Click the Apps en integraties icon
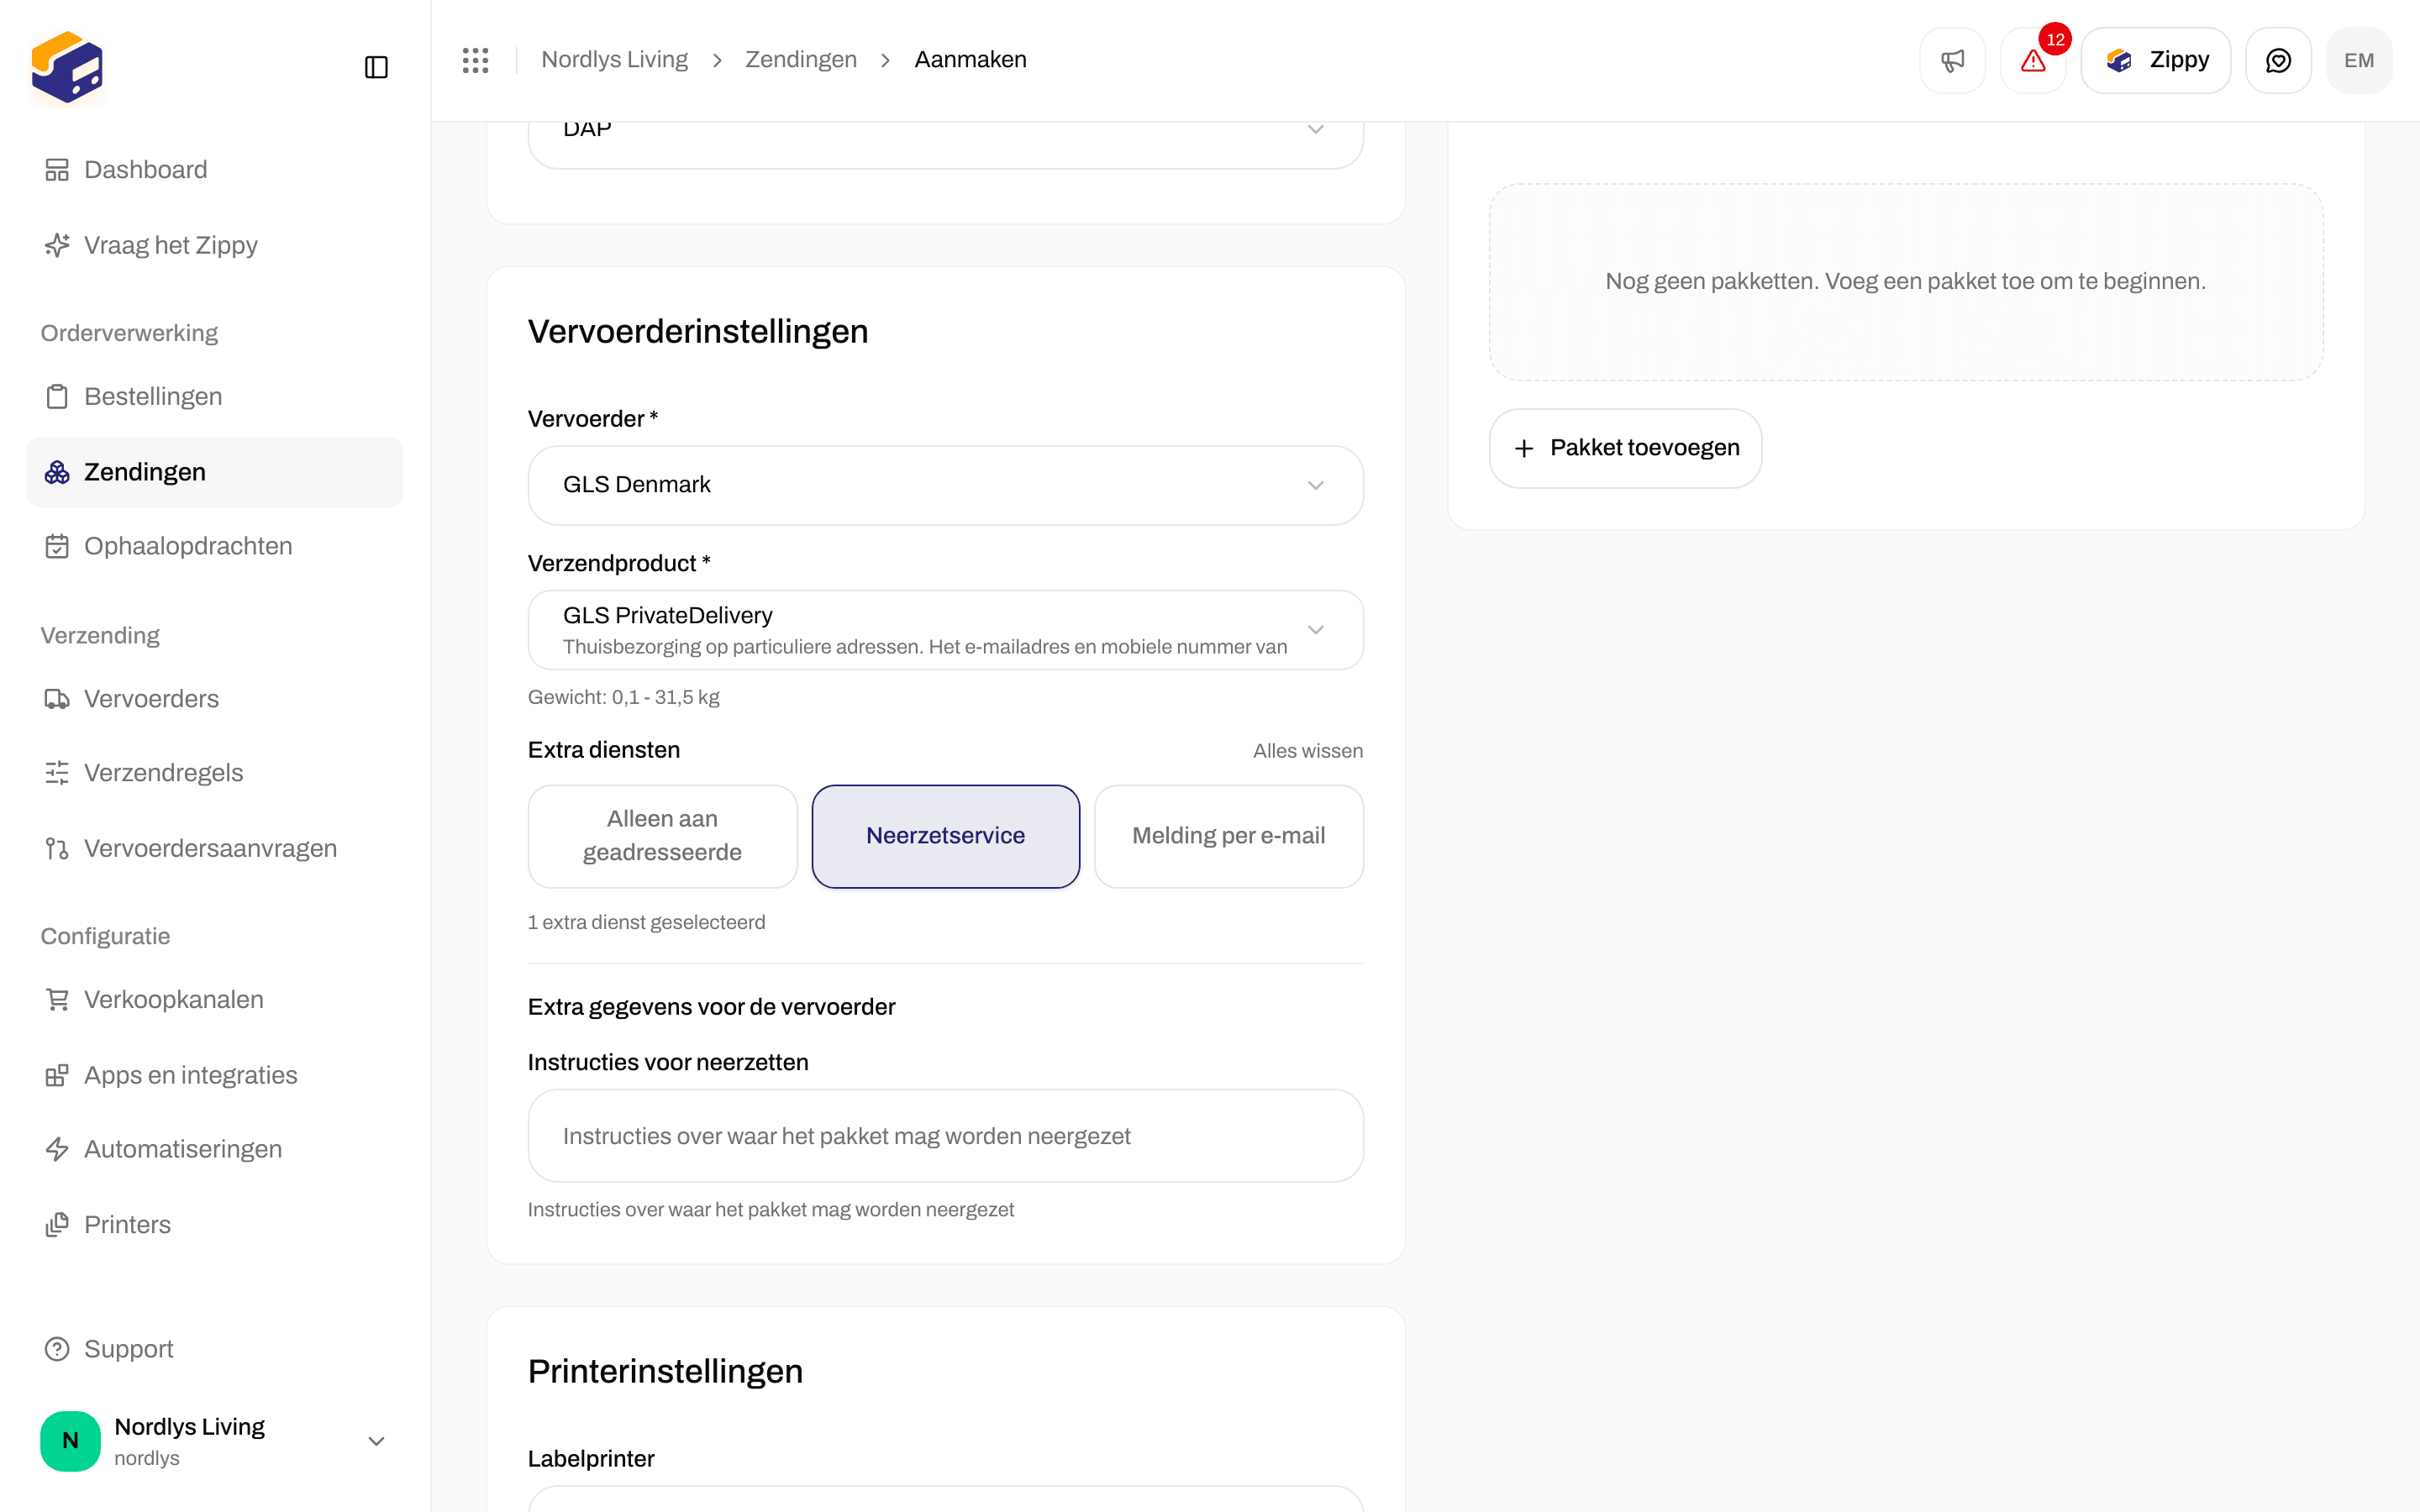 57,1075
